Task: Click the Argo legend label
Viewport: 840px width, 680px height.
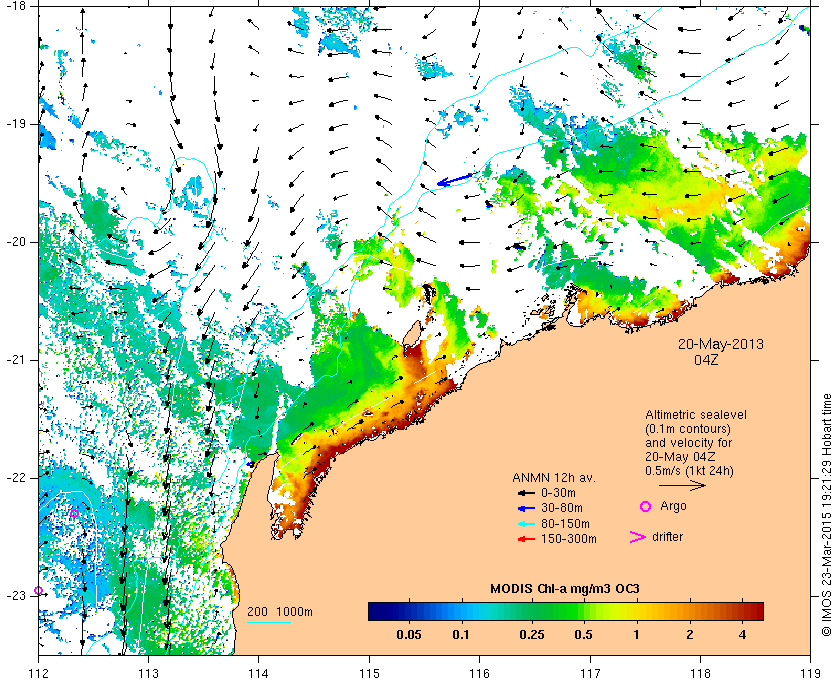Action: point(673,506)
